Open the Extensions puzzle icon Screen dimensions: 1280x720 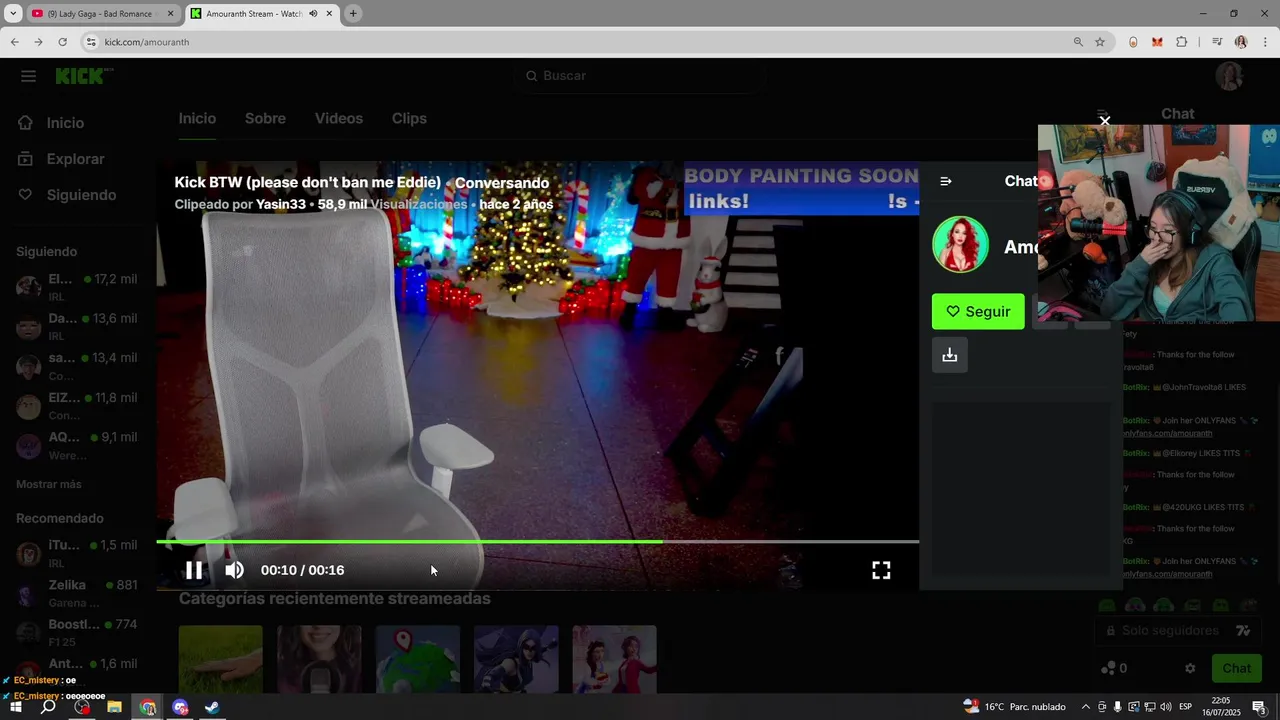click(x=1182, y=42)
